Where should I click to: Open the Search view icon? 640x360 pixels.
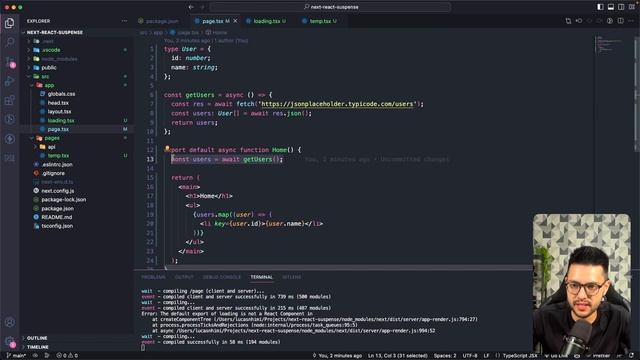point(9,42)
